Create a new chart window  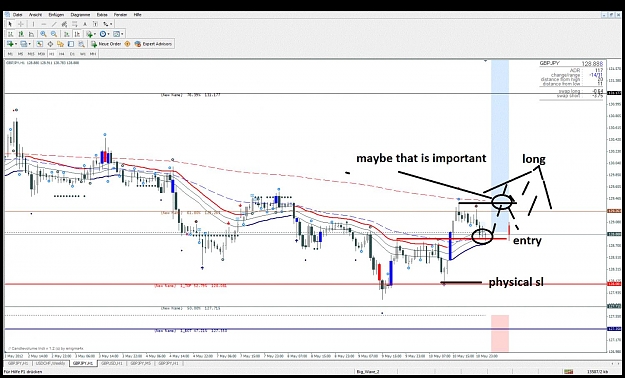10,44
